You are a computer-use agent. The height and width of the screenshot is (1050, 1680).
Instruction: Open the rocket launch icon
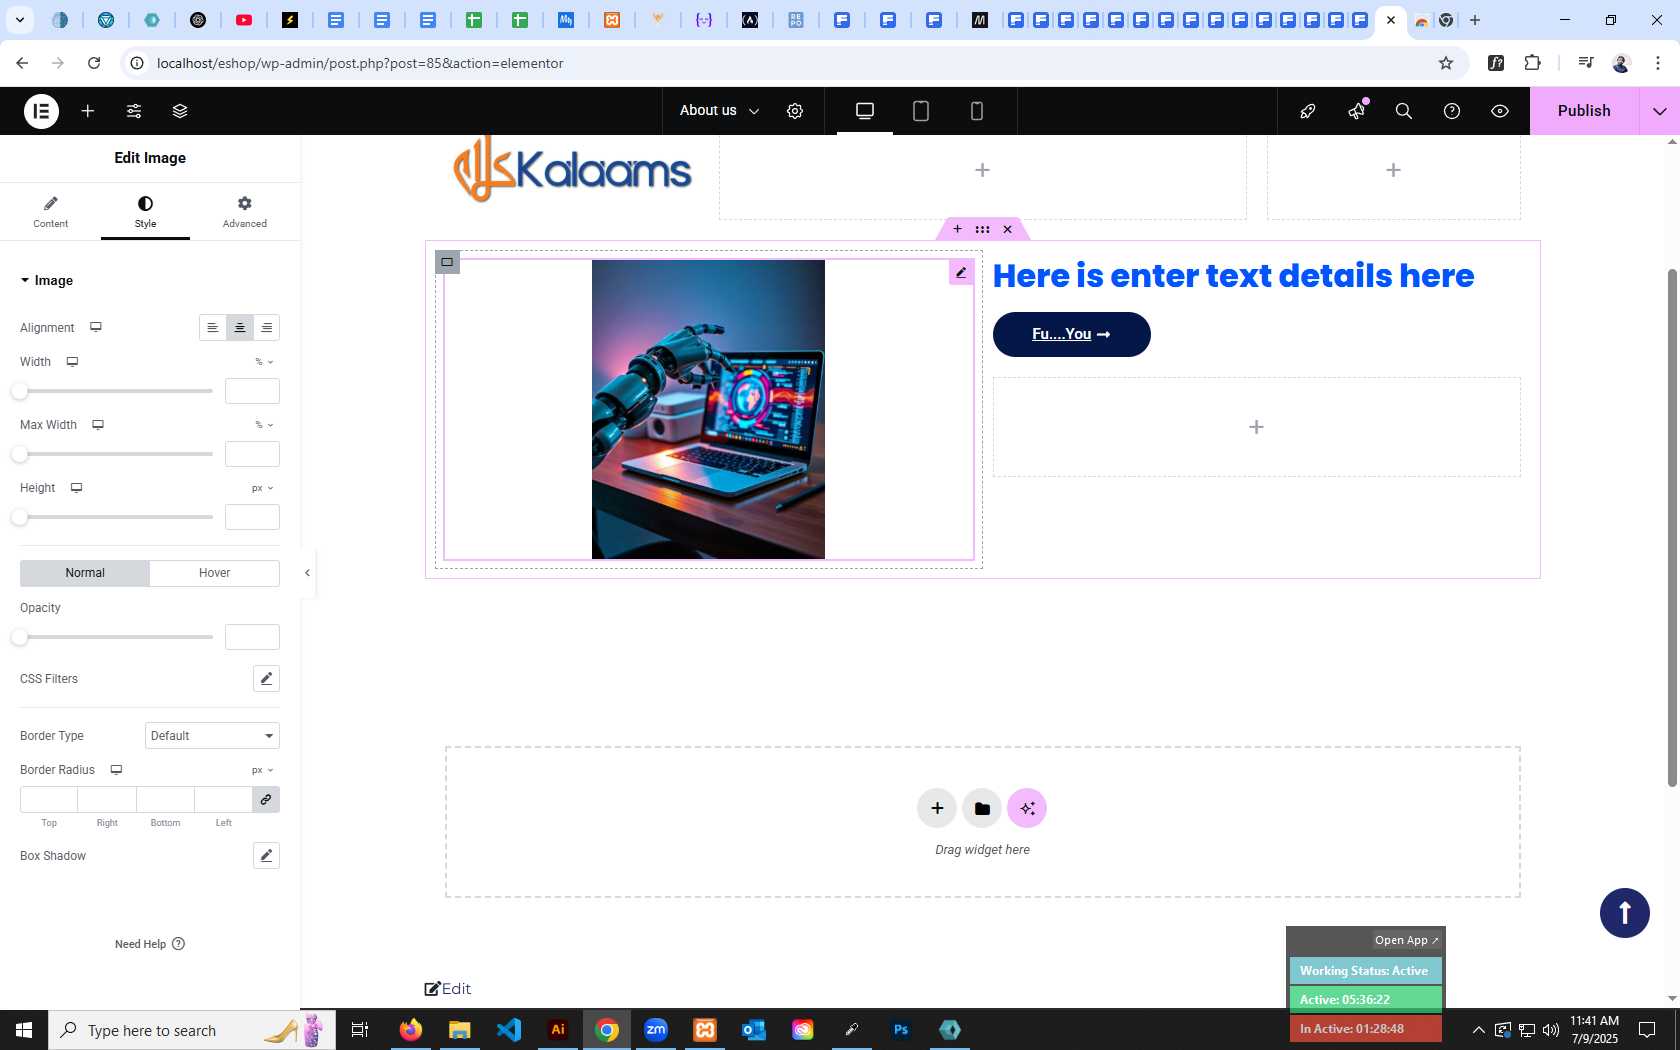pyautogui.click(x=1308, y=111)
